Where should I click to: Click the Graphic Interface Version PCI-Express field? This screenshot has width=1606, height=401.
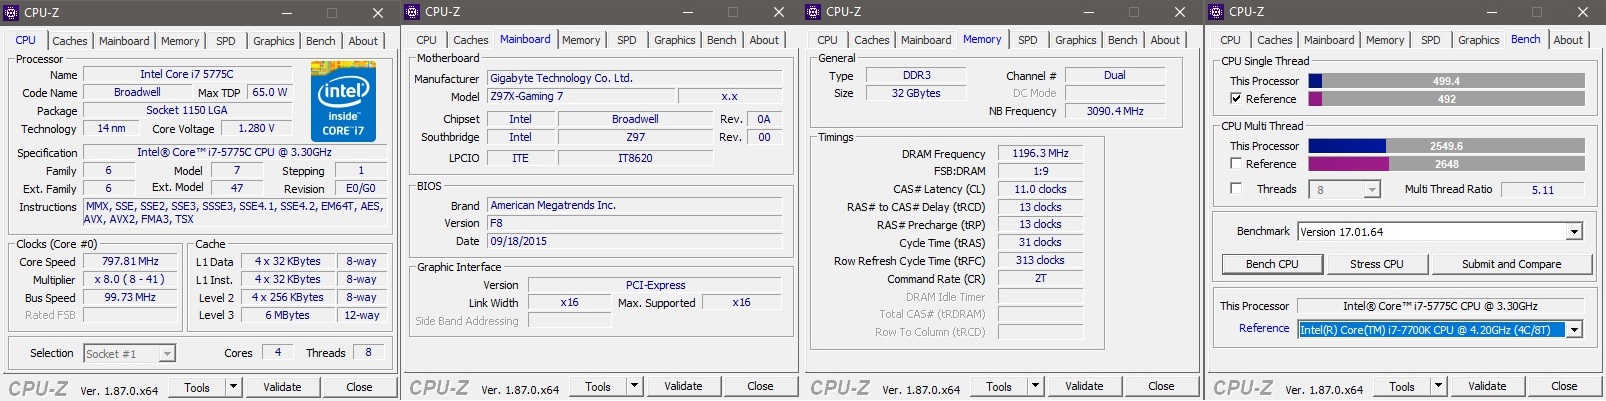pos(655,285)
